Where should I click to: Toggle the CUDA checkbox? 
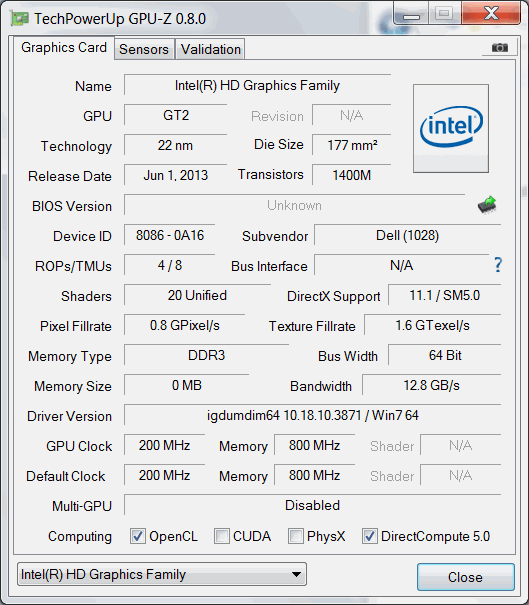[221, 536]
